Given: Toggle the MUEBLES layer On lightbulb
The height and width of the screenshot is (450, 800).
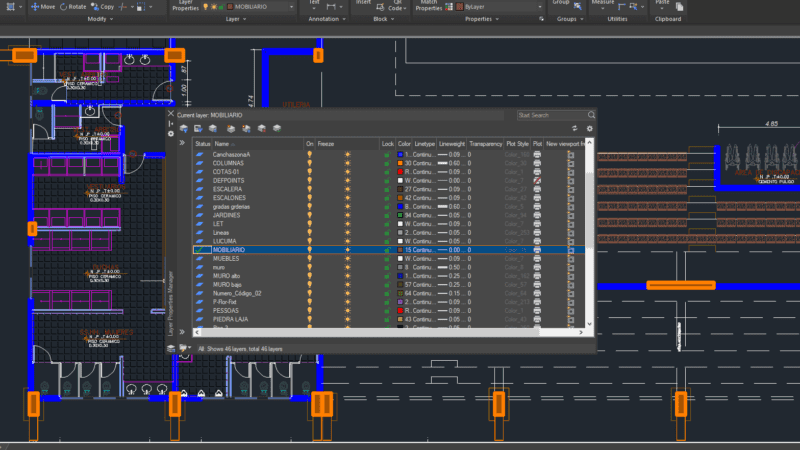Looking at the screenshot, I should pos(309,259).
